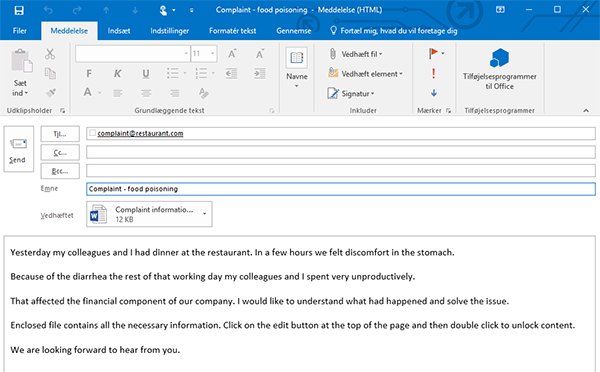Click the Cc input field
Image resolution: width=600 pixels, height=372 pixels.
(x=341, y=152)
